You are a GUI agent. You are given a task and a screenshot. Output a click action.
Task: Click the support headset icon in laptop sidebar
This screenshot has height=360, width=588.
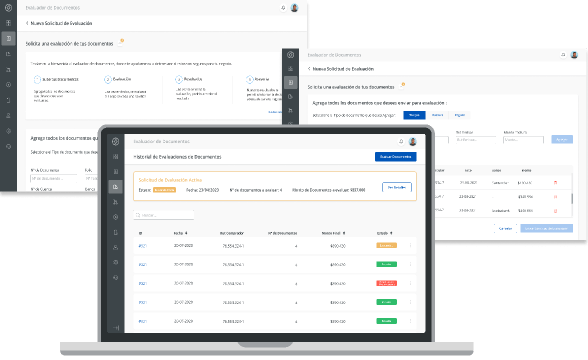point(116,278)
